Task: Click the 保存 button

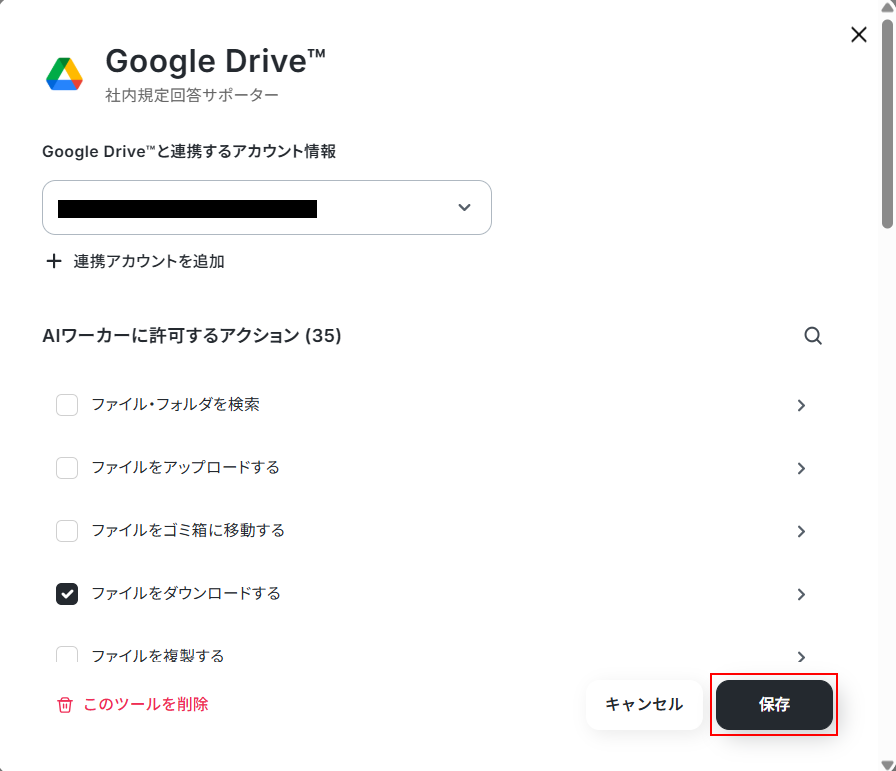Action: coord(774,705)
